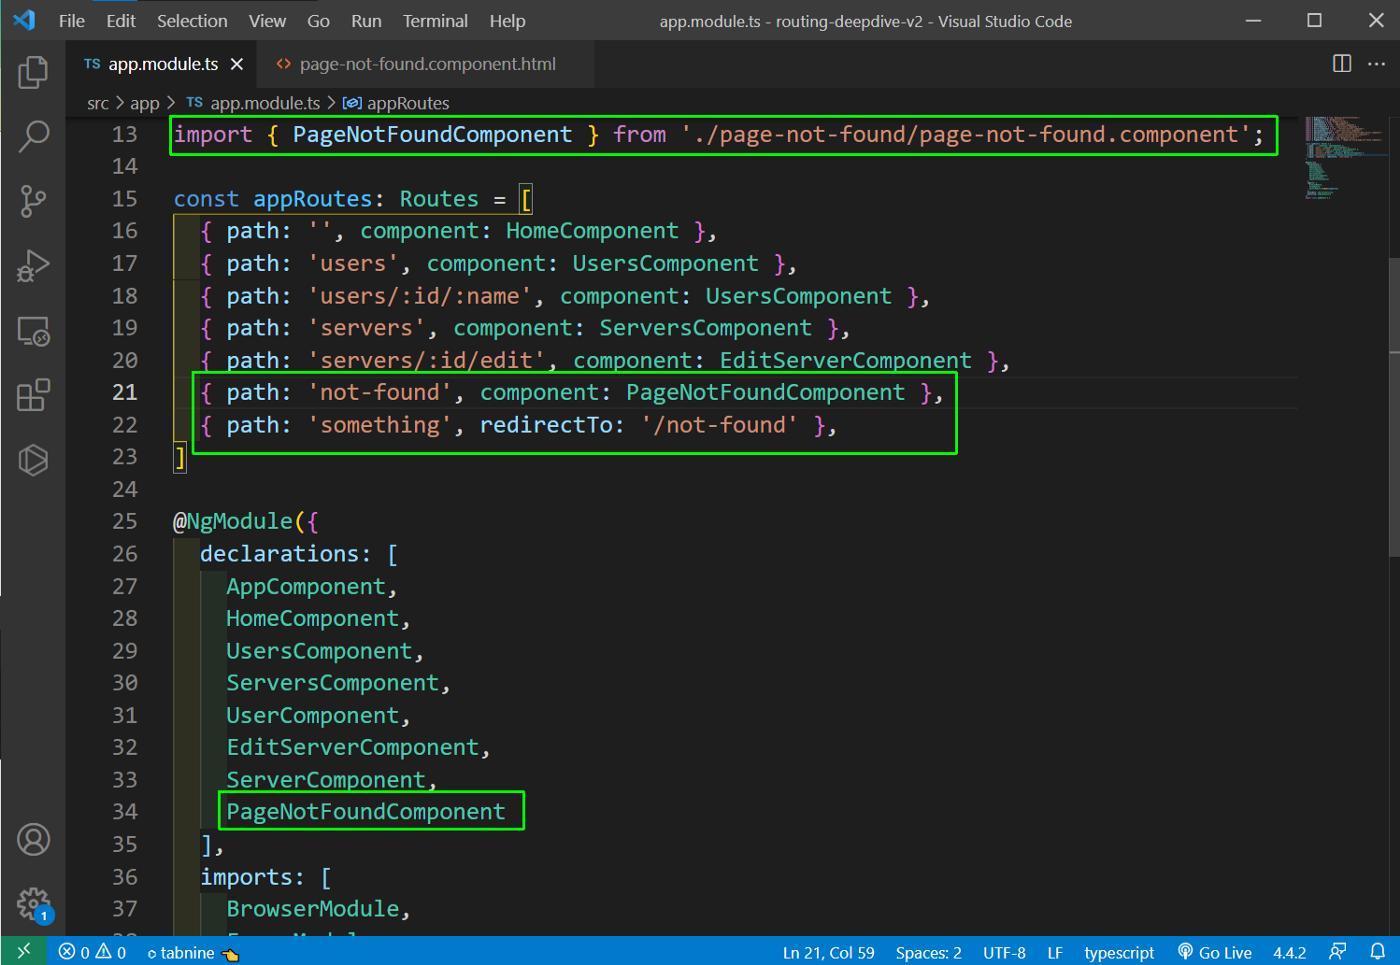Click redirectTo property on line 22
This screenshot has height=965, width=1400.
click(546, 425)
